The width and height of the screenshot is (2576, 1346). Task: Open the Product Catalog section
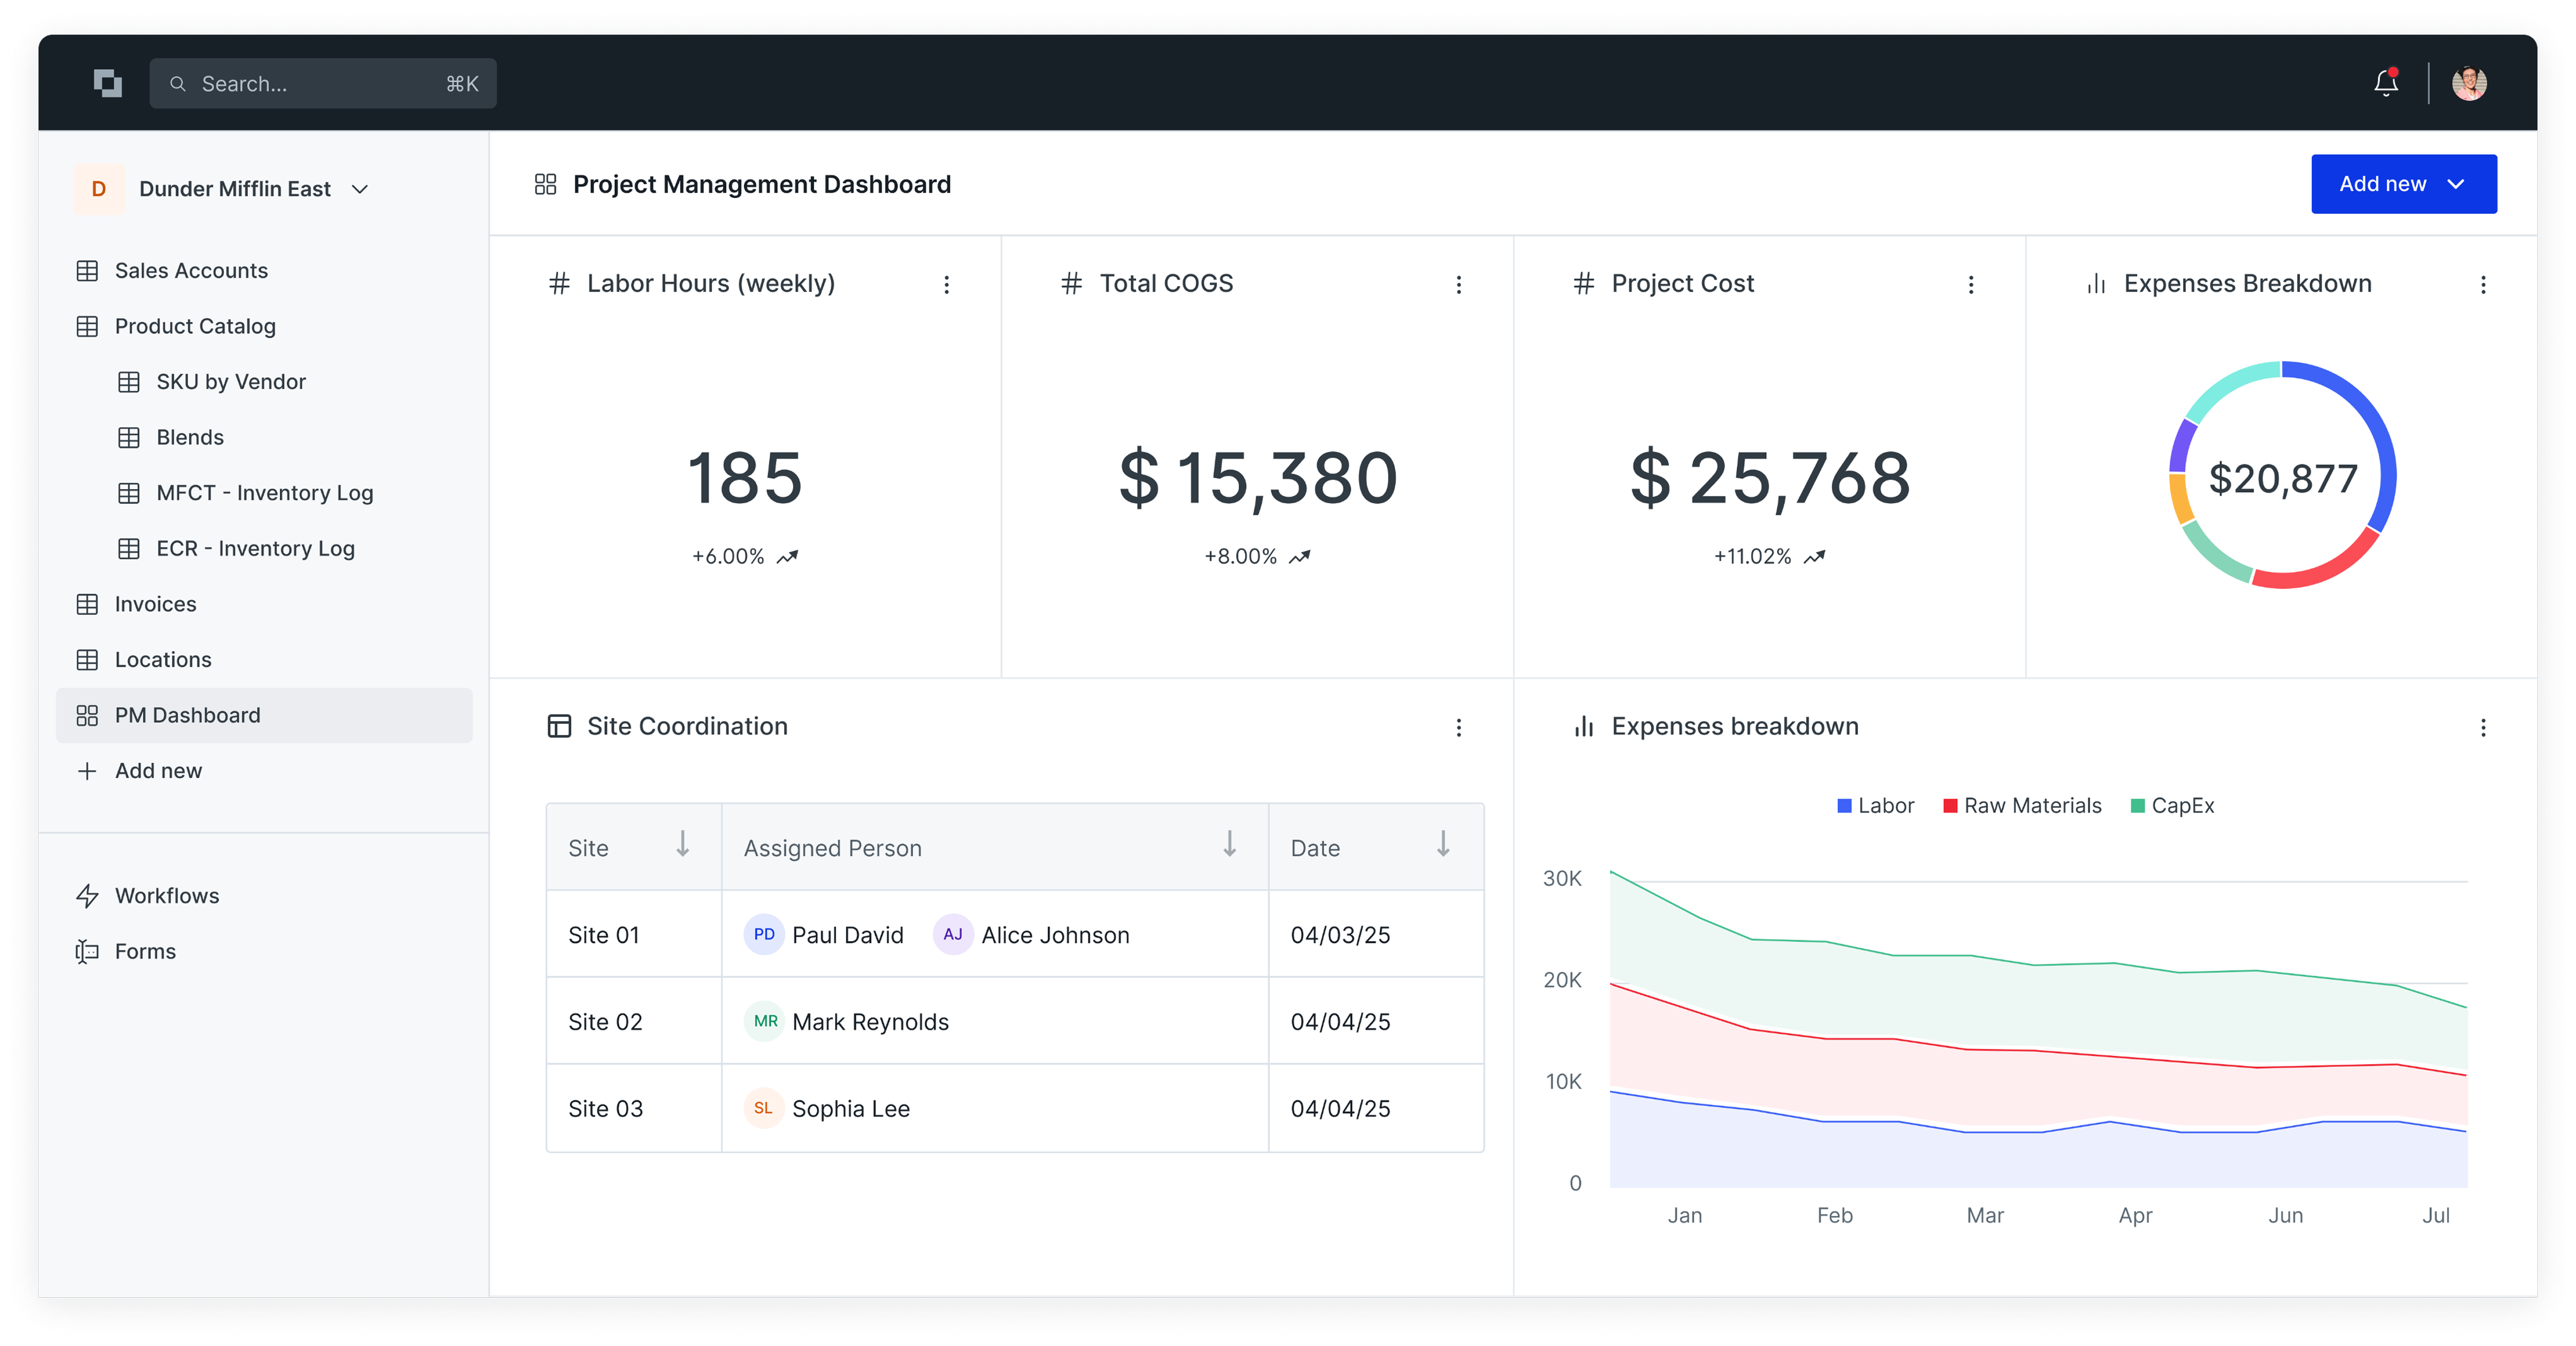coord(195,326)
